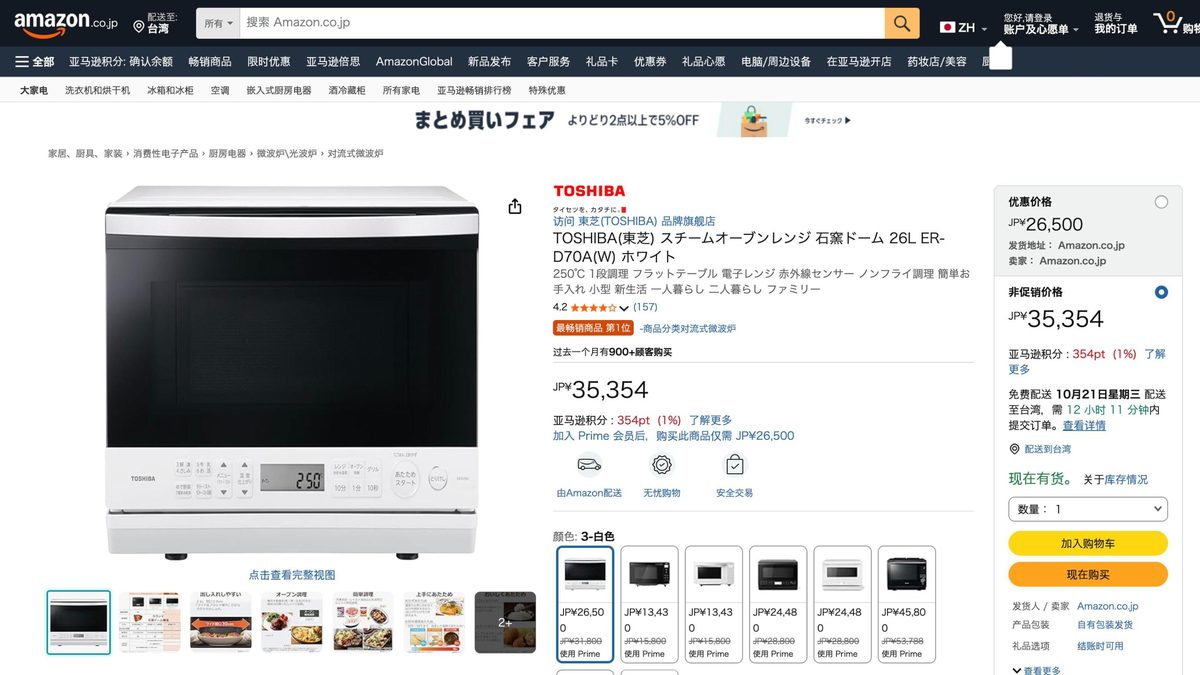Click 库存情况 link in buy box

coord(1126,480)
